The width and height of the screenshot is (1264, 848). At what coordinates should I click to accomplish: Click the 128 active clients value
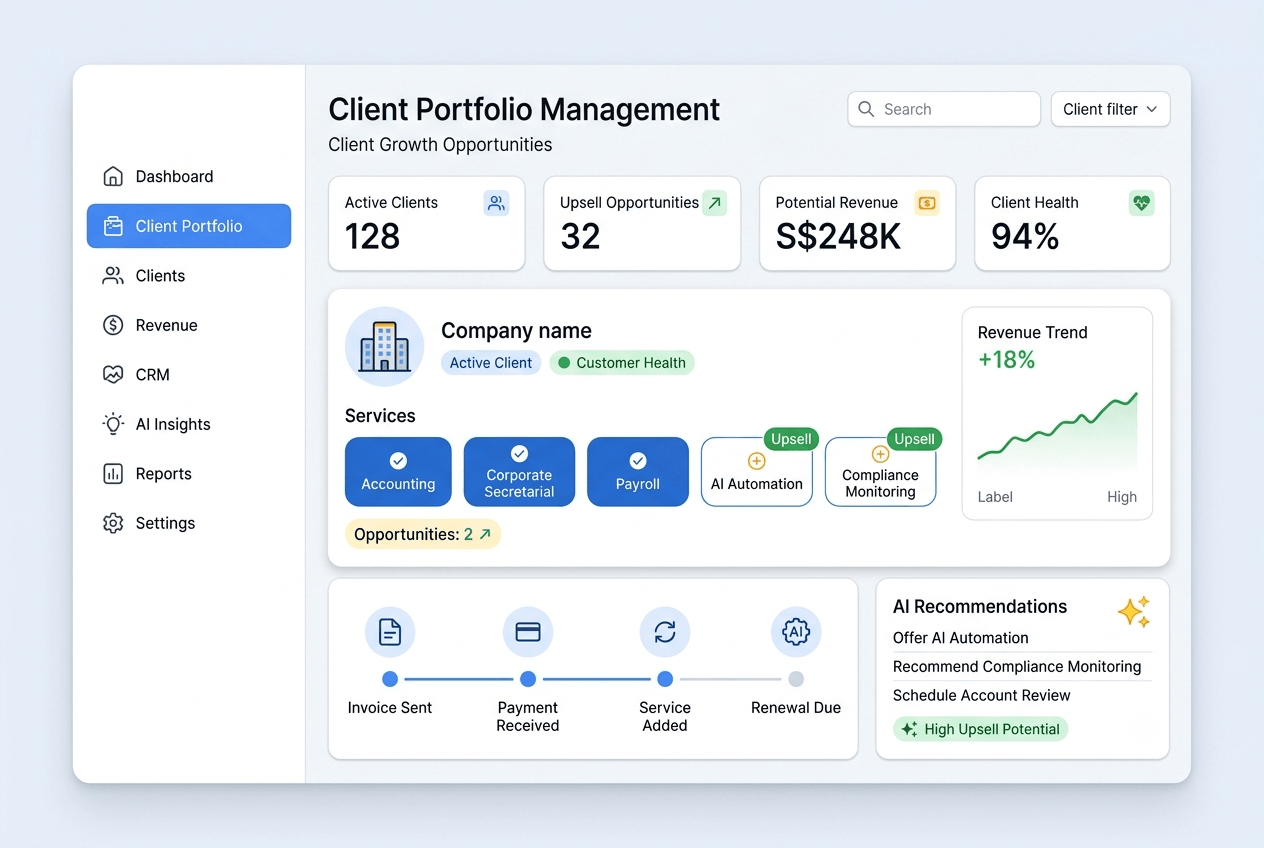pos(372,237)
